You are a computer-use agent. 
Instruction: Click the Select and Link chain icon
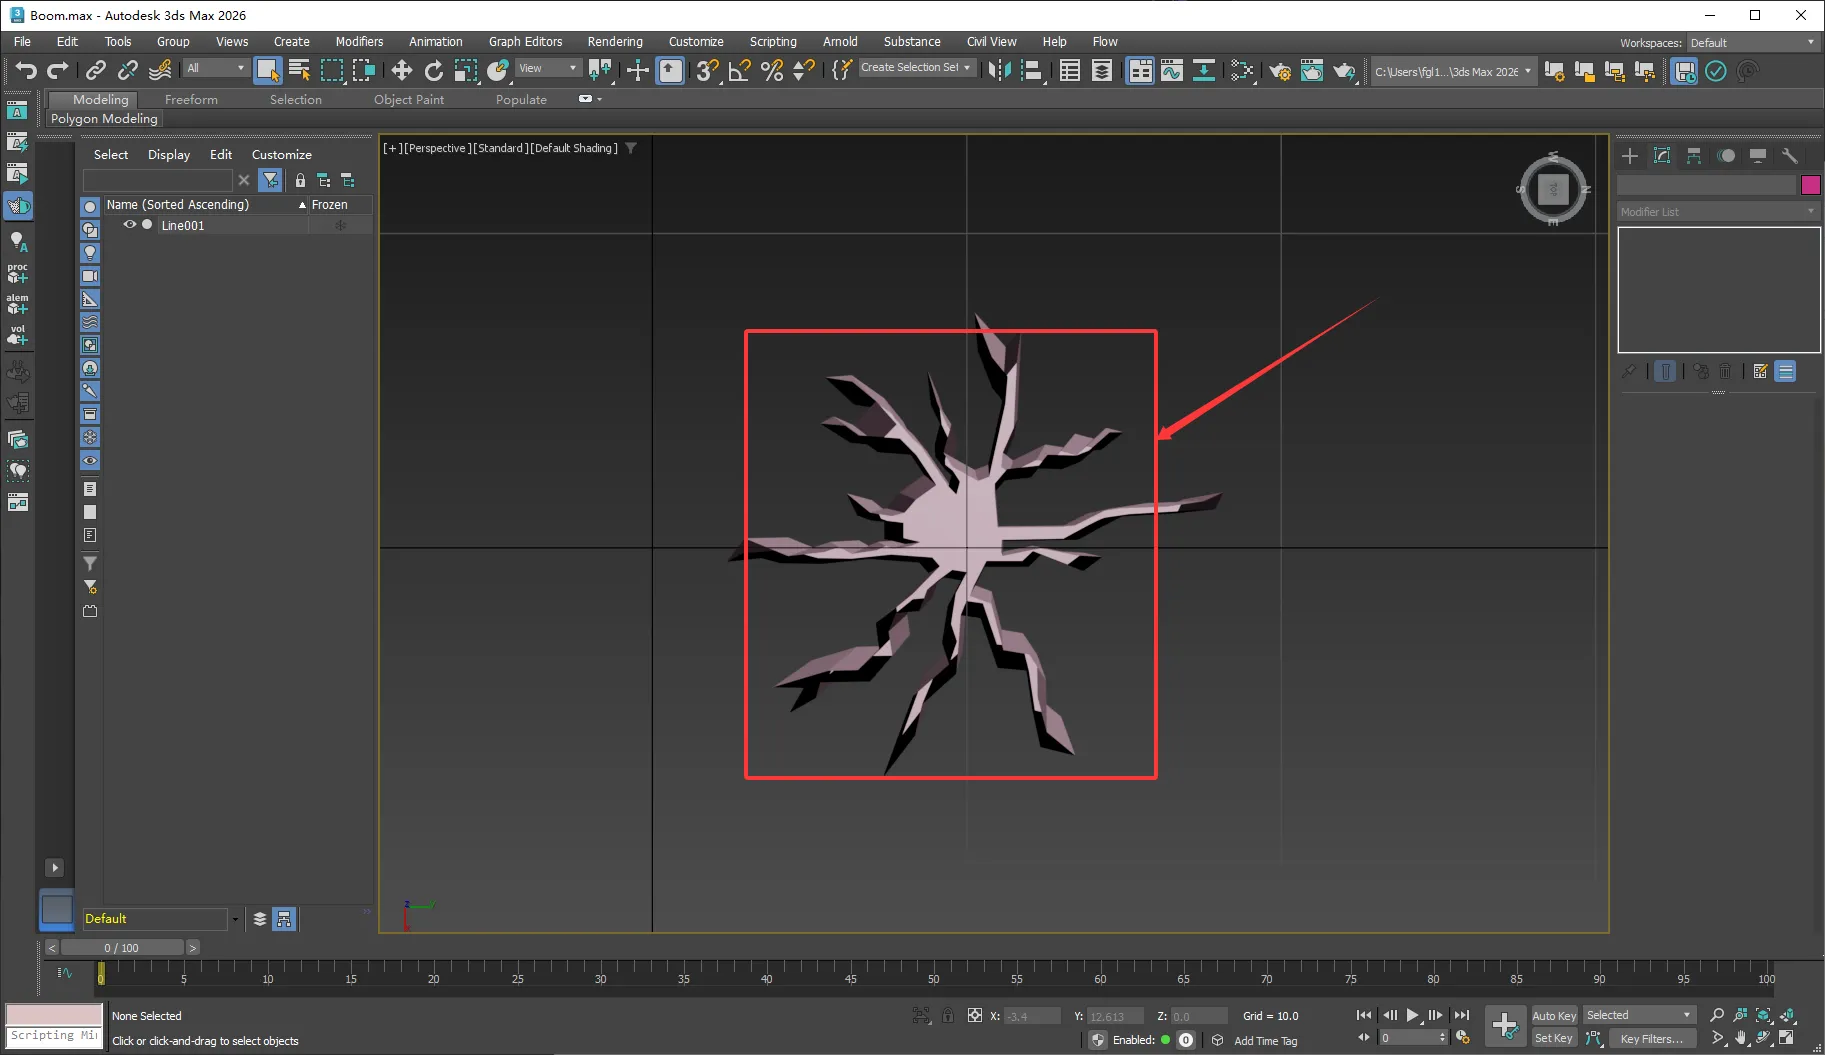(x=96, y=70)
